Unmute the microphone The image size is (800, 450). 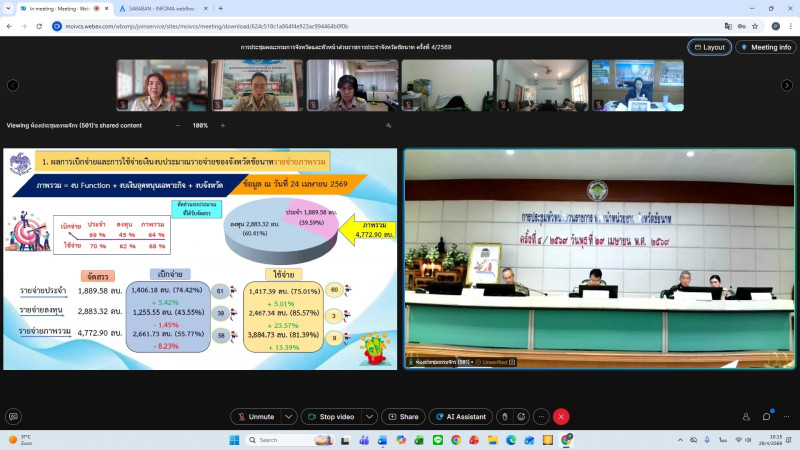256,417
